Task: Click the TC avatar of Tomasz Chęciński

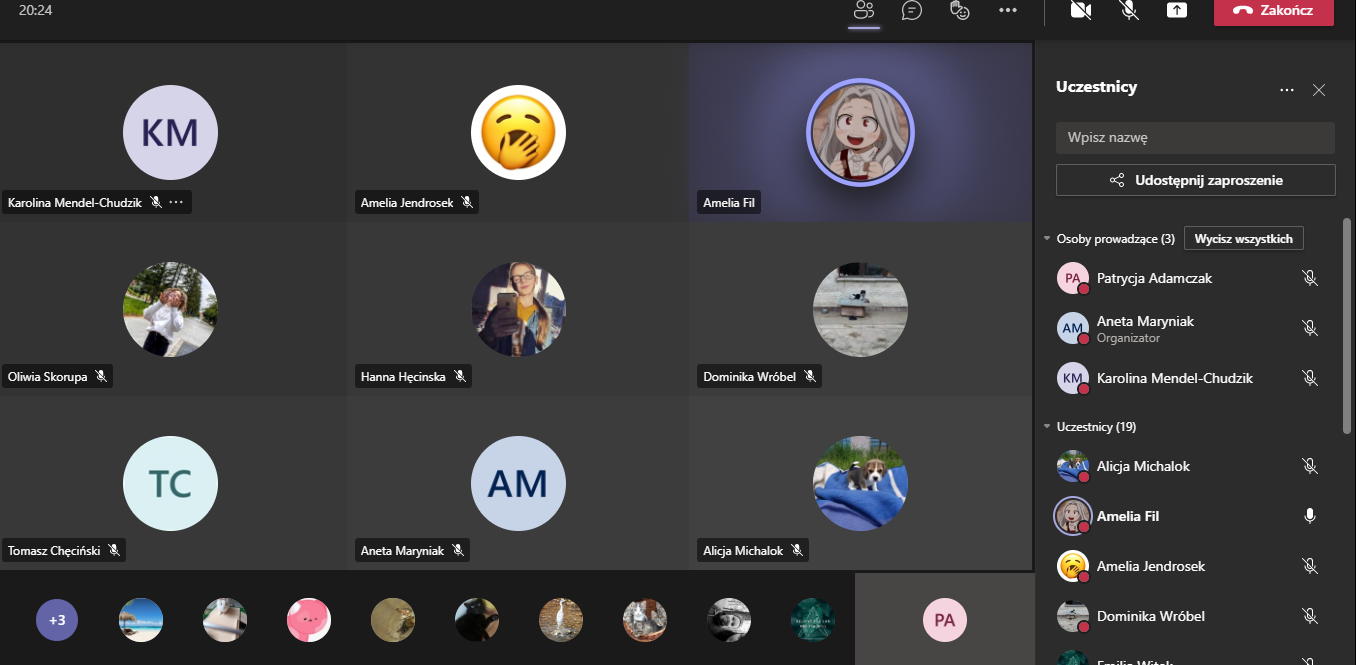Action: 170,483
